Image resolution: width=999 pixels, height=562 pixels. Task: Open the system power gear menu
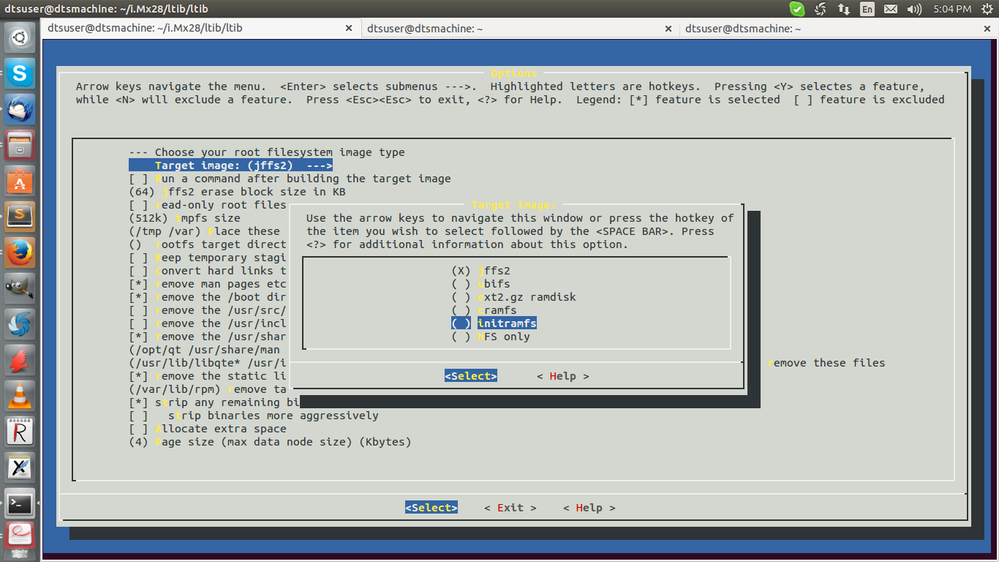pyautogui.click(x=987, y=9)
